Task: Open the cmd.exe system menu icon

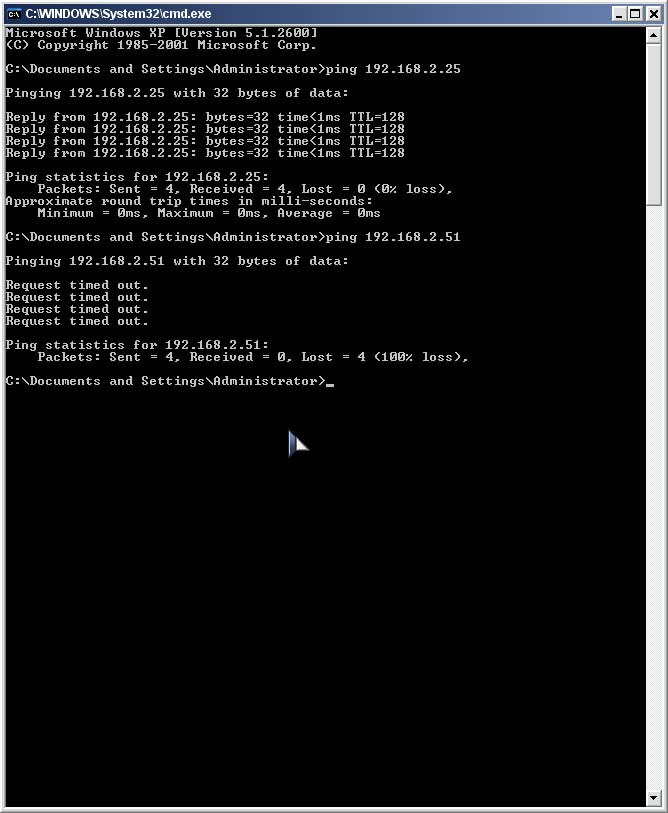Action: click(14, 13)
